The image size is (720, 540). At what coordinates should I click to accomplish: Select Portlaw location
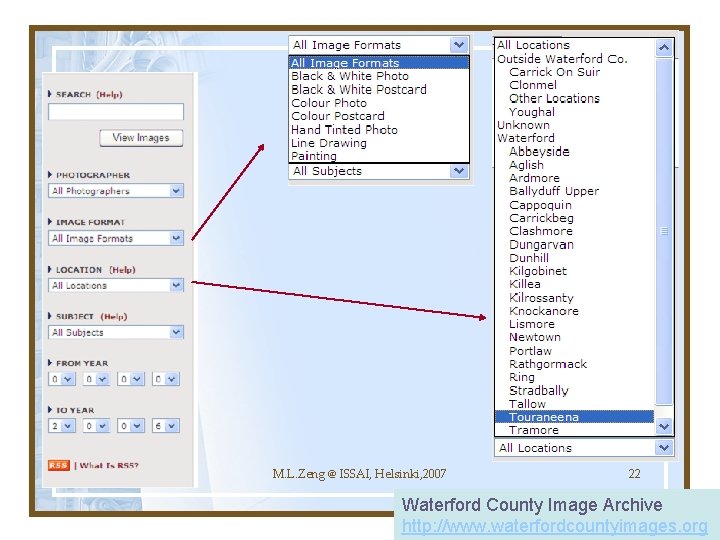tap(574, 351)
